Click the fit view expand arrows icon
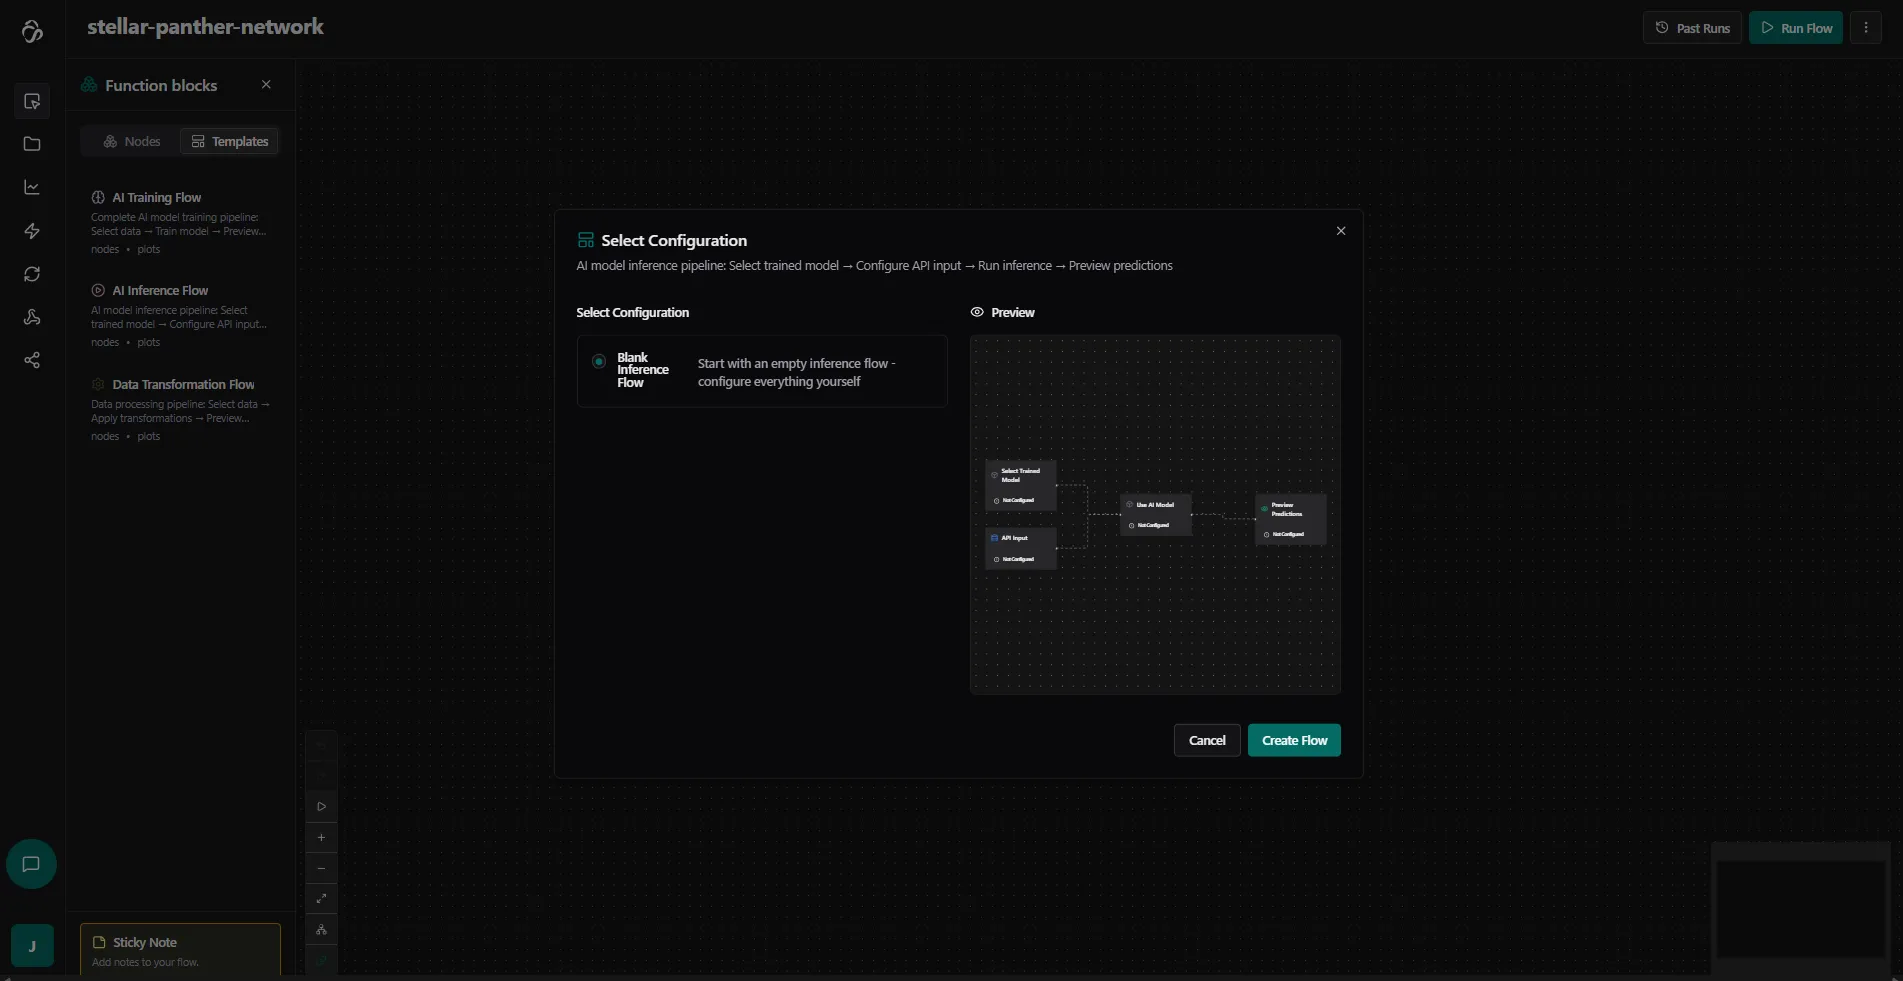1903x981 pixels. tap(321, 899)
